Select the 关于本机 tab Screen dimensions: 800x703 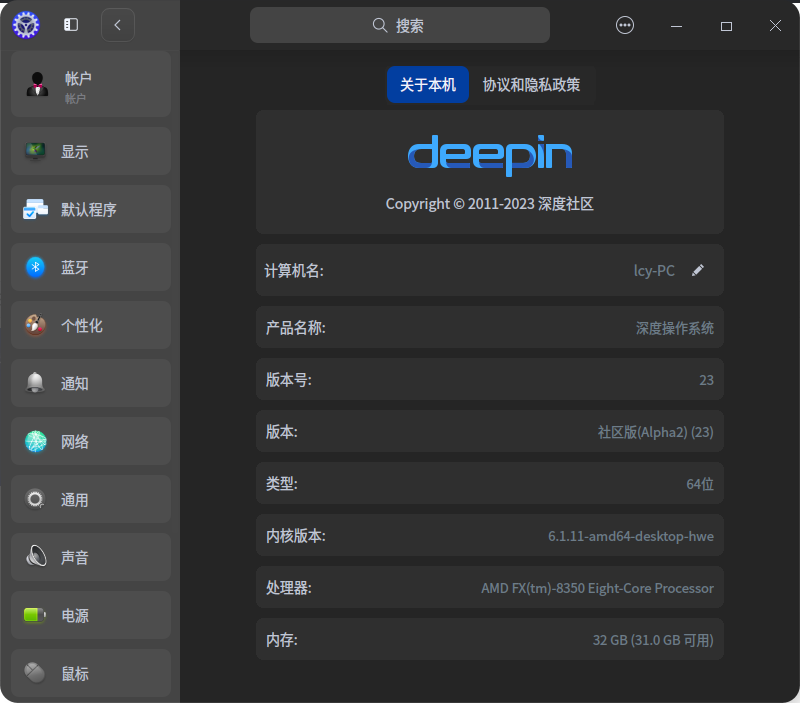(x=428, y=84)
